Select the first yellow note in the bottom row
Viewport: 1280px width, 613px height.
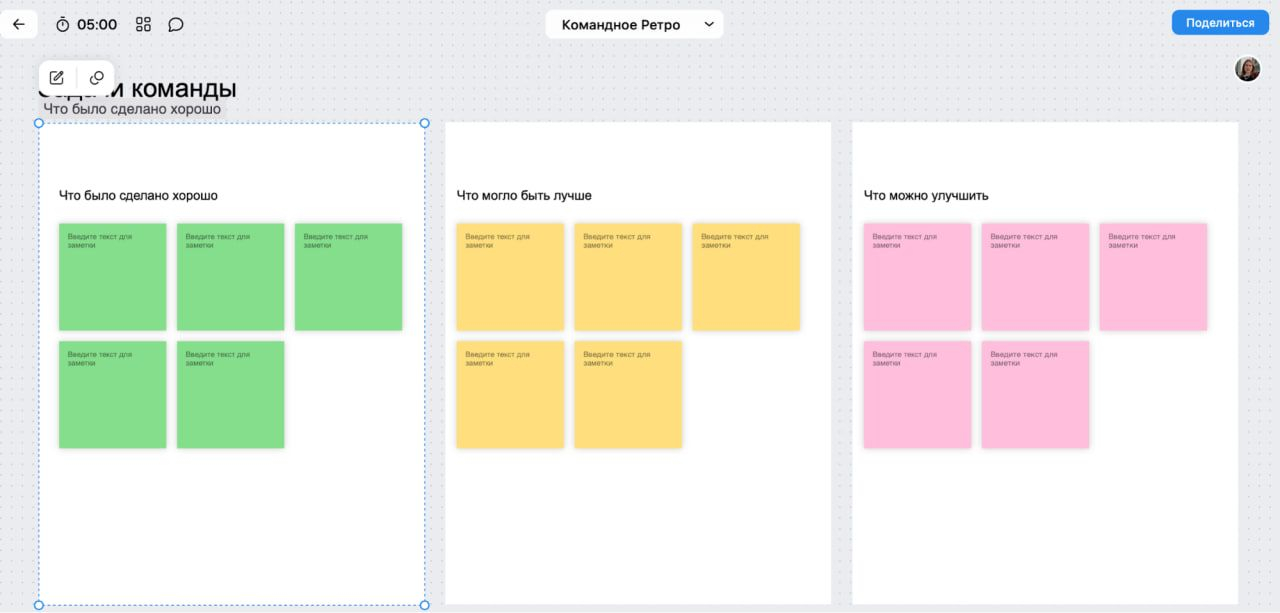pyautogui.click(x=510, y=395)
